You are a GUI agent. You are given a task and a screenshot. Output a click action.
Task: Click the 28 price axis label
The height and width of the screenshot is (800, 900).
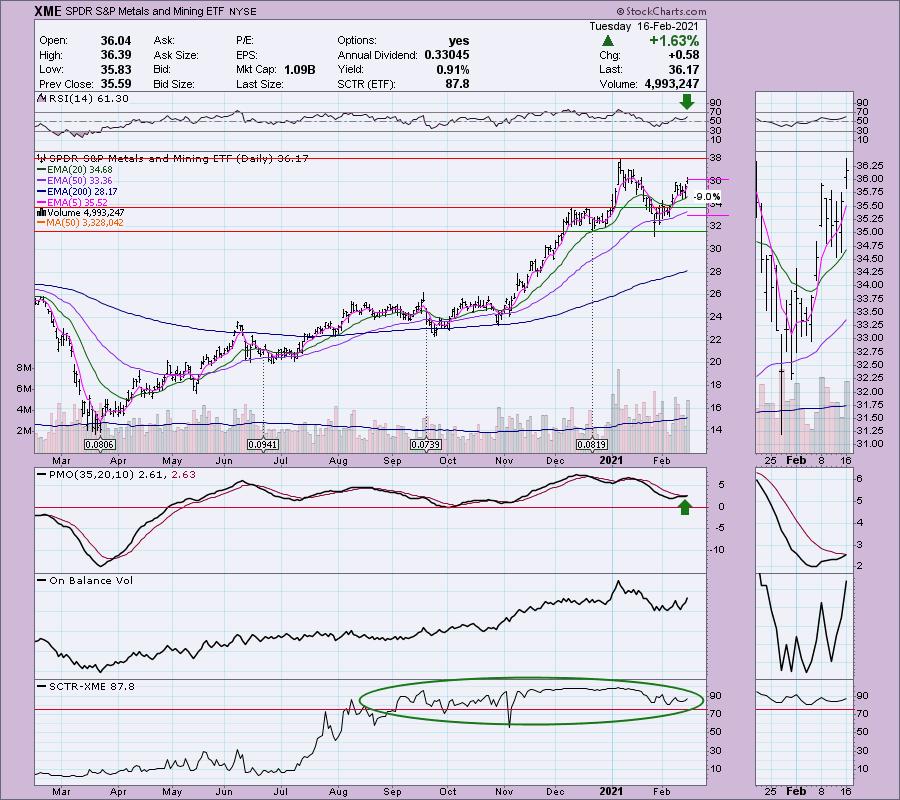point(715,271)
